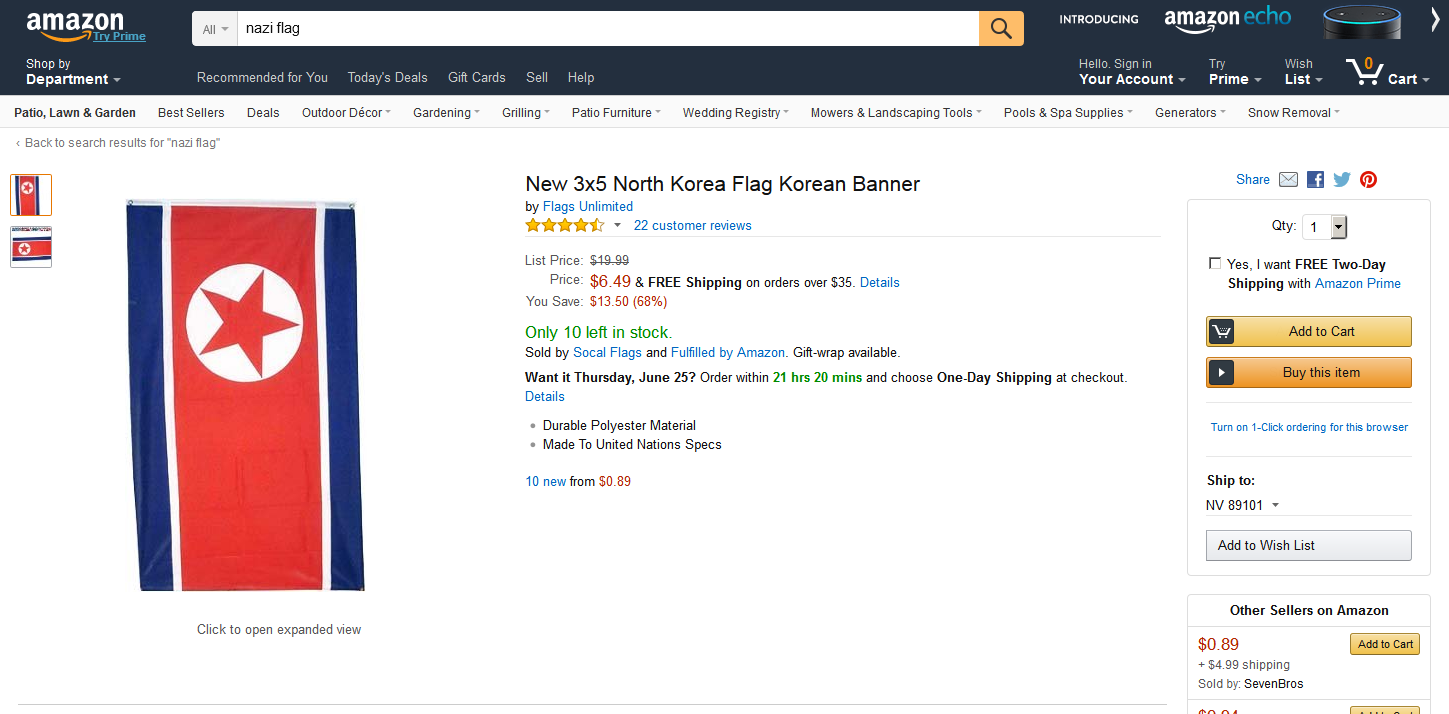
Task: Expand the All search category dropdown
Action: [x=215, y=29]
